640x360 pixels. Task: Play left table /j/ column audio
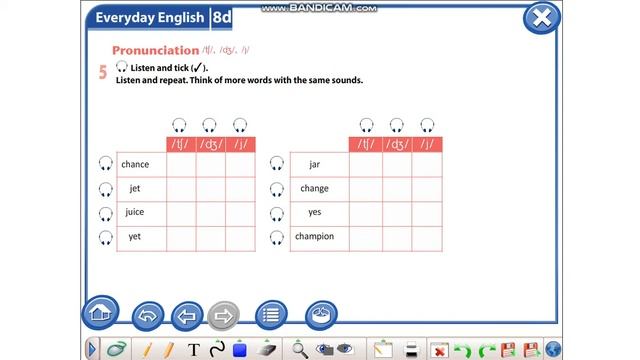[240, 125]
